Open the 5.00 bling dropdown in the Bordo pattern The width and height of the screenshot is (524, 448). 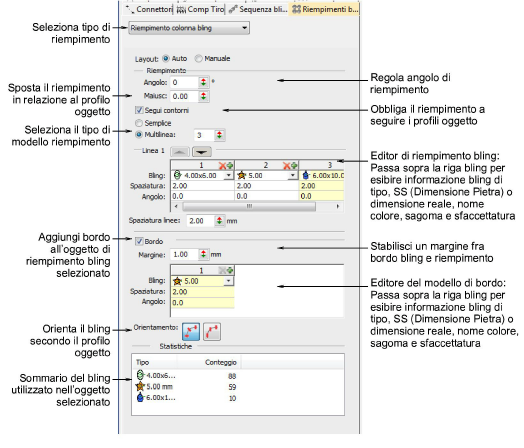229,281
